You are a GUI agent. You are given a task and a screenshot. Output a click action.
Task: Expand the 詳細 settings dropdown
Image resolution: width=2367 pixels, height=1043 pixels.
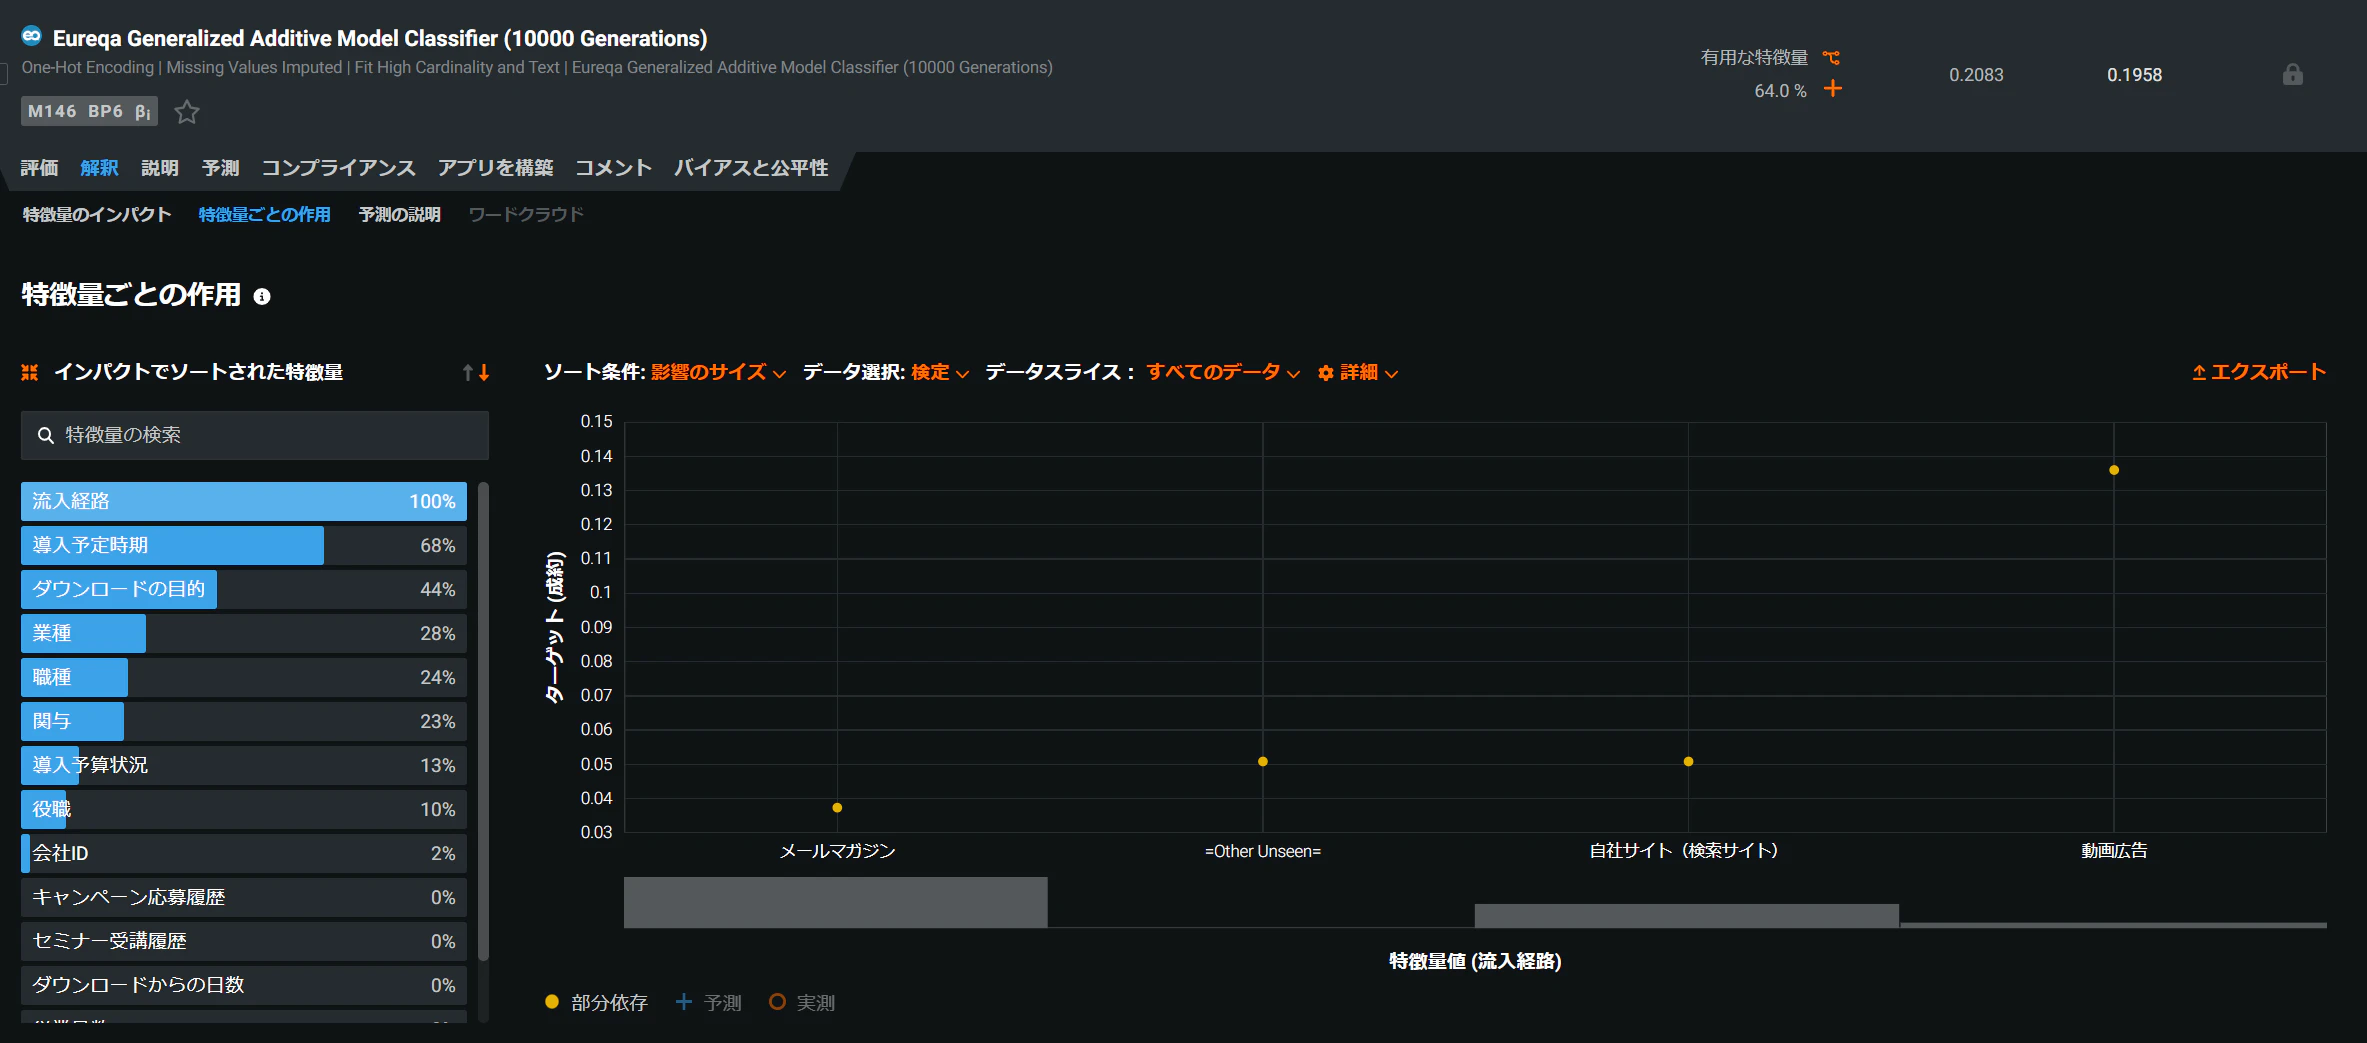1358,372
